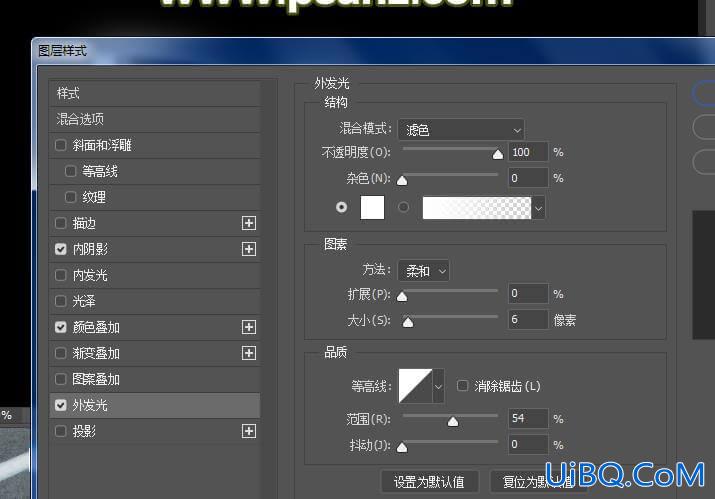Open the 混合选项 section

(155, 120)
